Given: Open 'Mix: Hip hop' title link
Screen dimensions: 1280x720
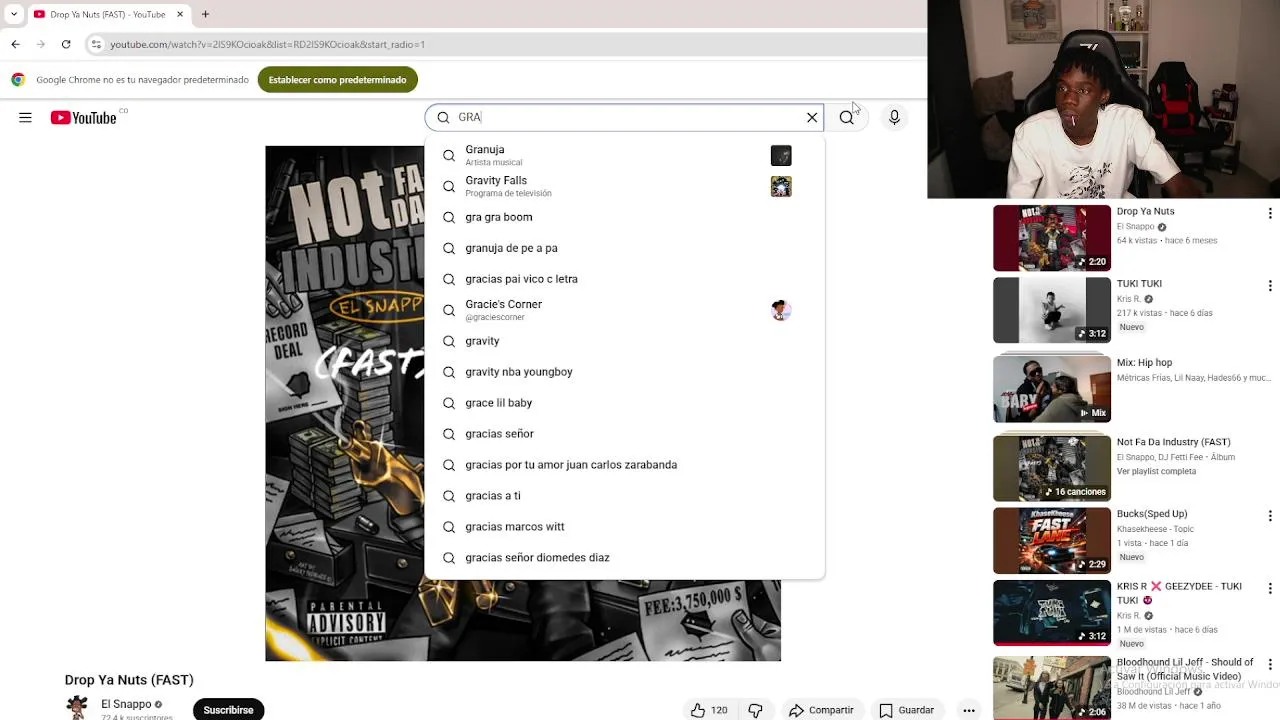Looking at the screenshot, I should (x=1144, y=363).
